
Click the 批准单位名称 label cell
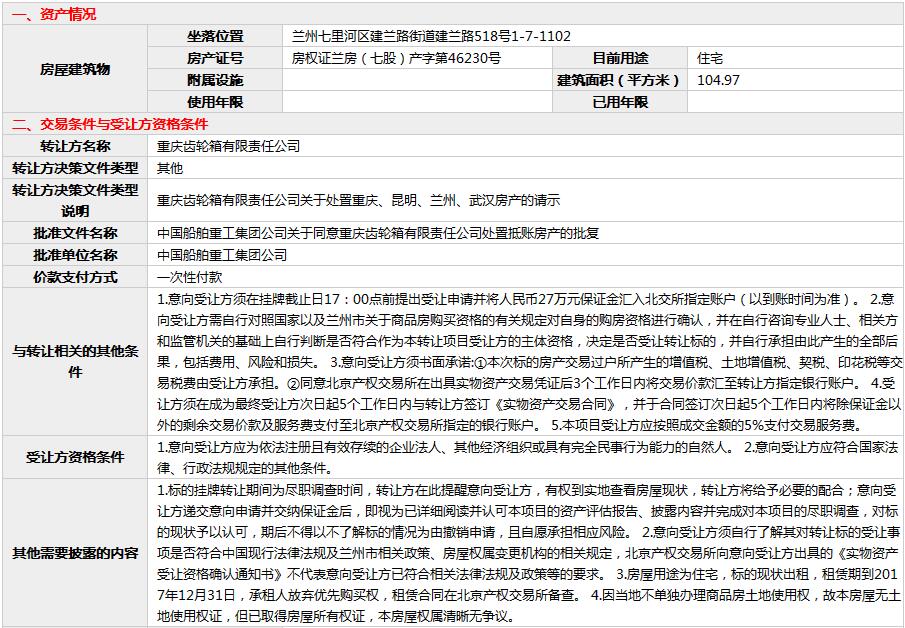(x=75, y=255)
